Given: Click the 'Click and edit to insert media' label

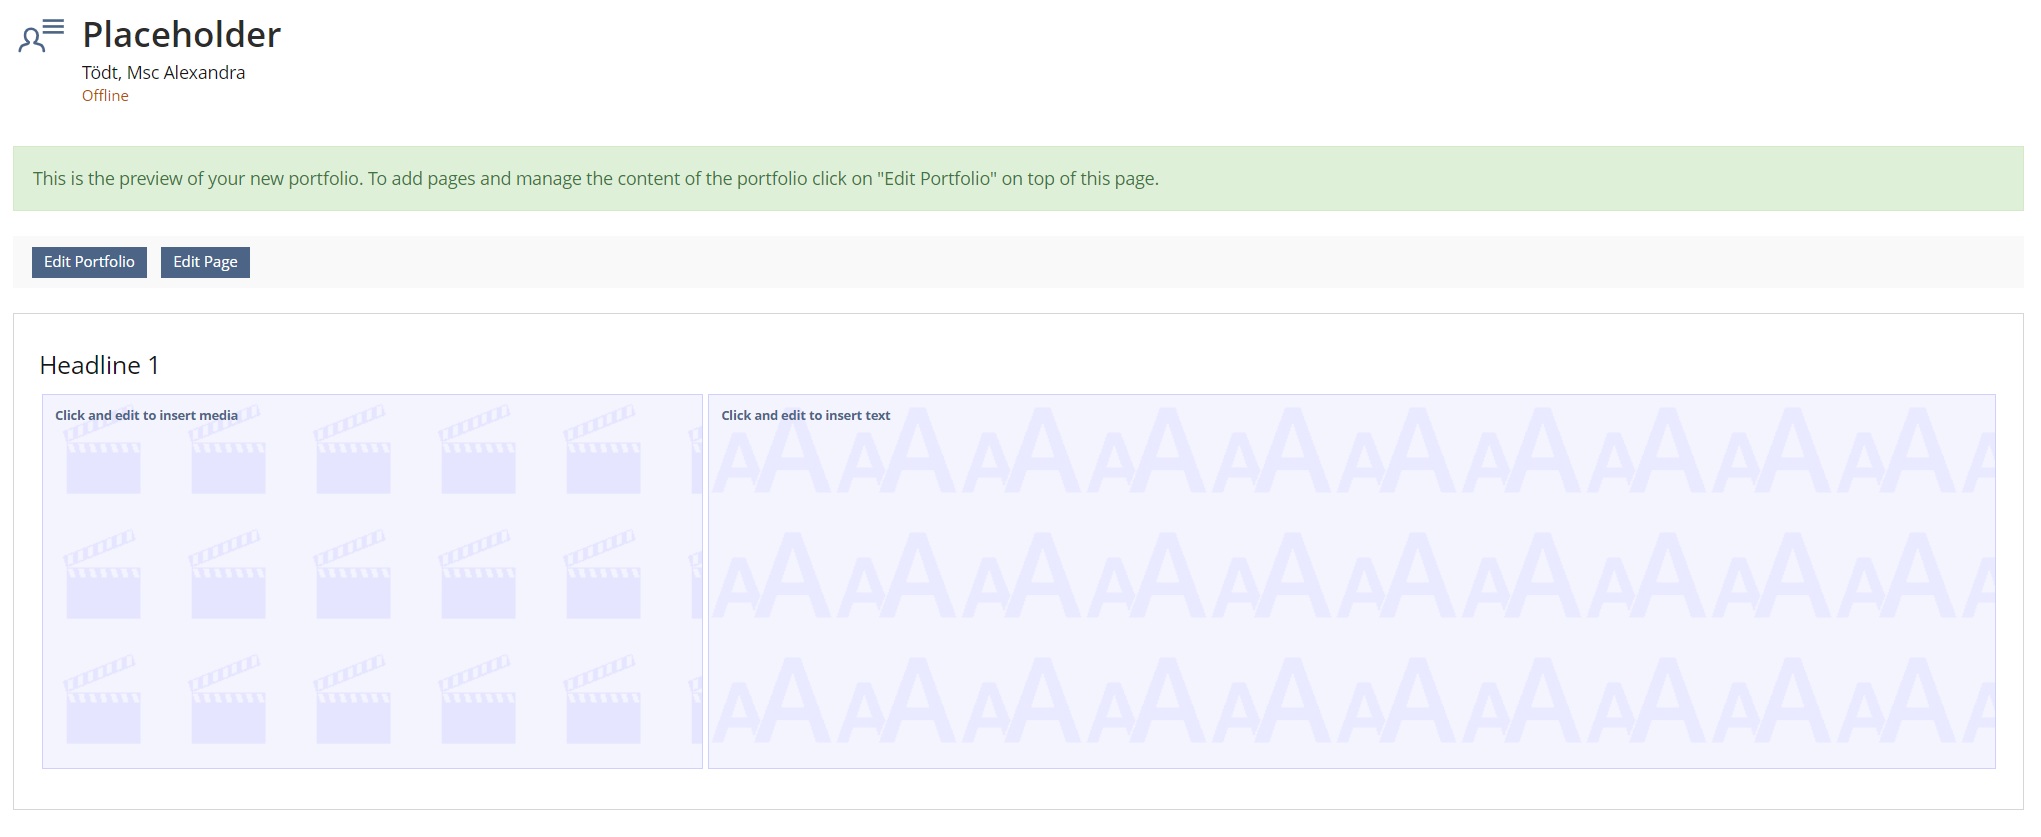Looking at the screenshot, I should [146, 416].
